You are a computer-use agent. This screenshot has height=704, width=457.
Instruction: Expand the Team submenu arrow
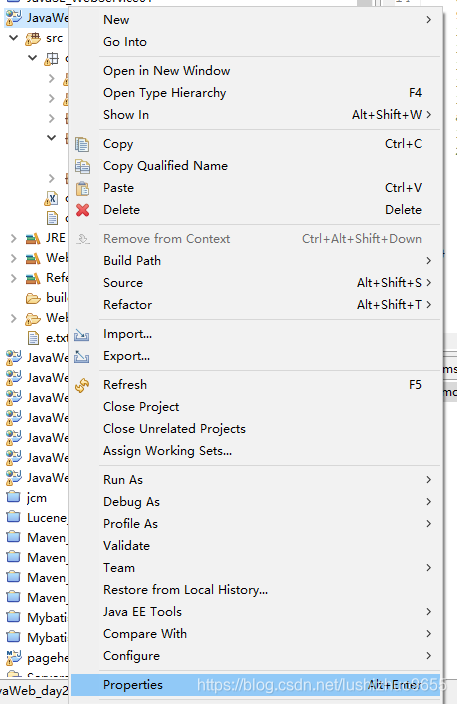coord(429,568)
